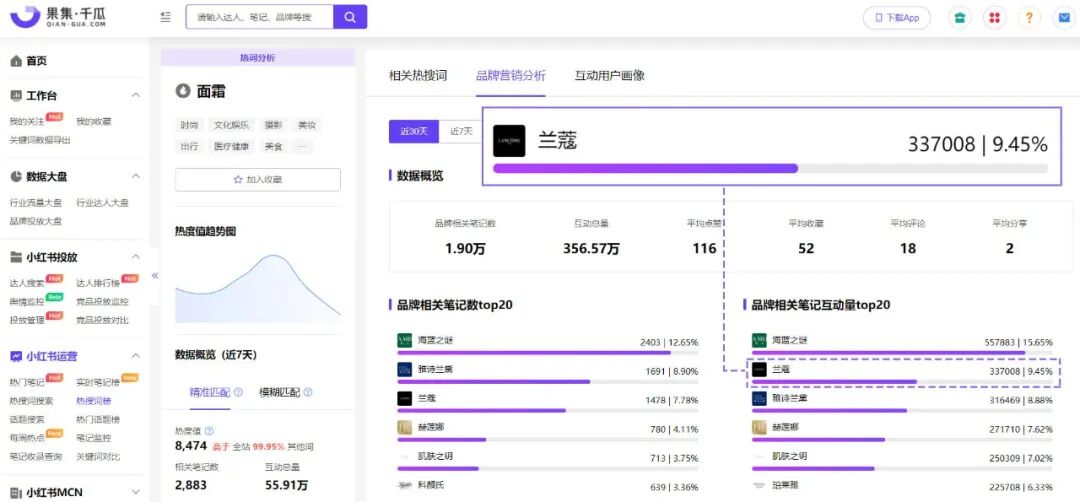Open the 关键词对比 link
Screen dimensions: 1080x502
(98, 457)
